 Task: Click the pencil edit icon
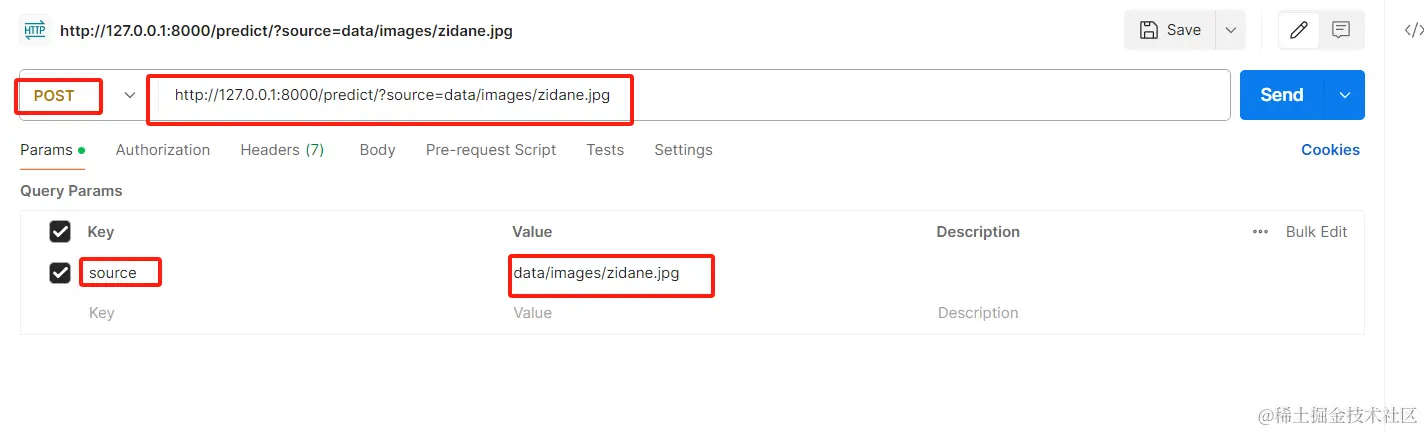point(1299,30)
